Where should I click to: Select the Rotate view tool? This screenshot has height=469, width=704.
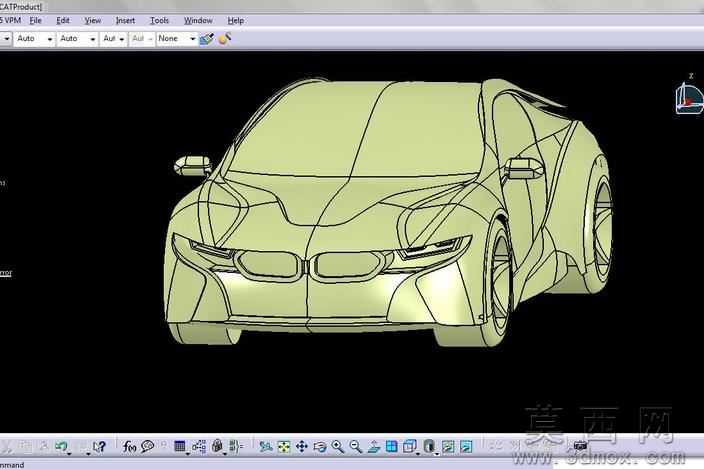pos(320,447)
